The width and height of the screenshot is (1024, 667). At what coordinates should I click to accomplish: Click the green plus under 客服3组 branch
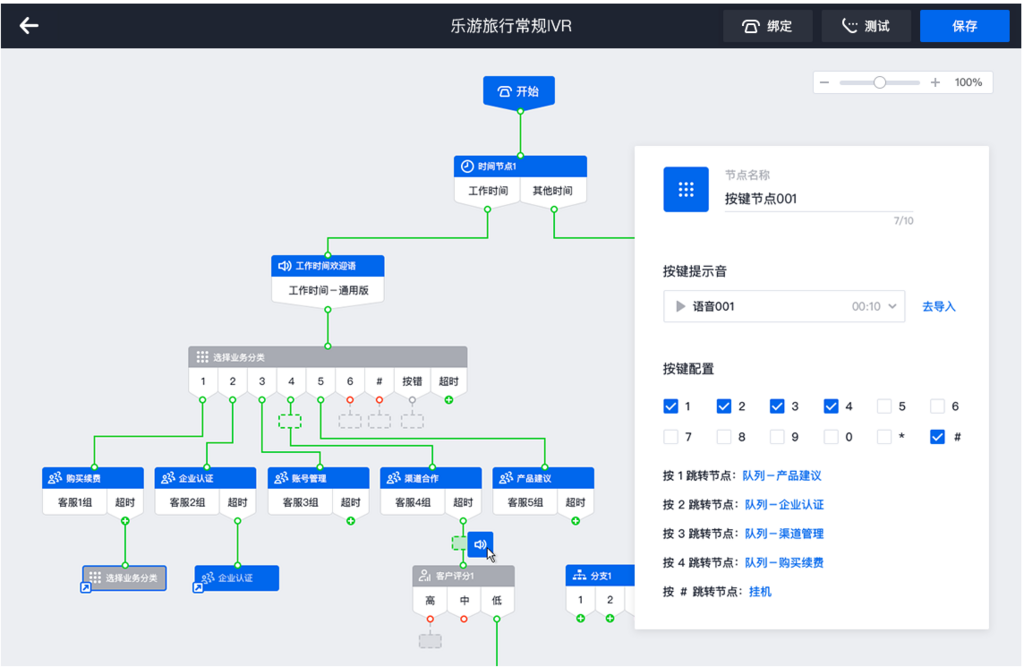351,520
